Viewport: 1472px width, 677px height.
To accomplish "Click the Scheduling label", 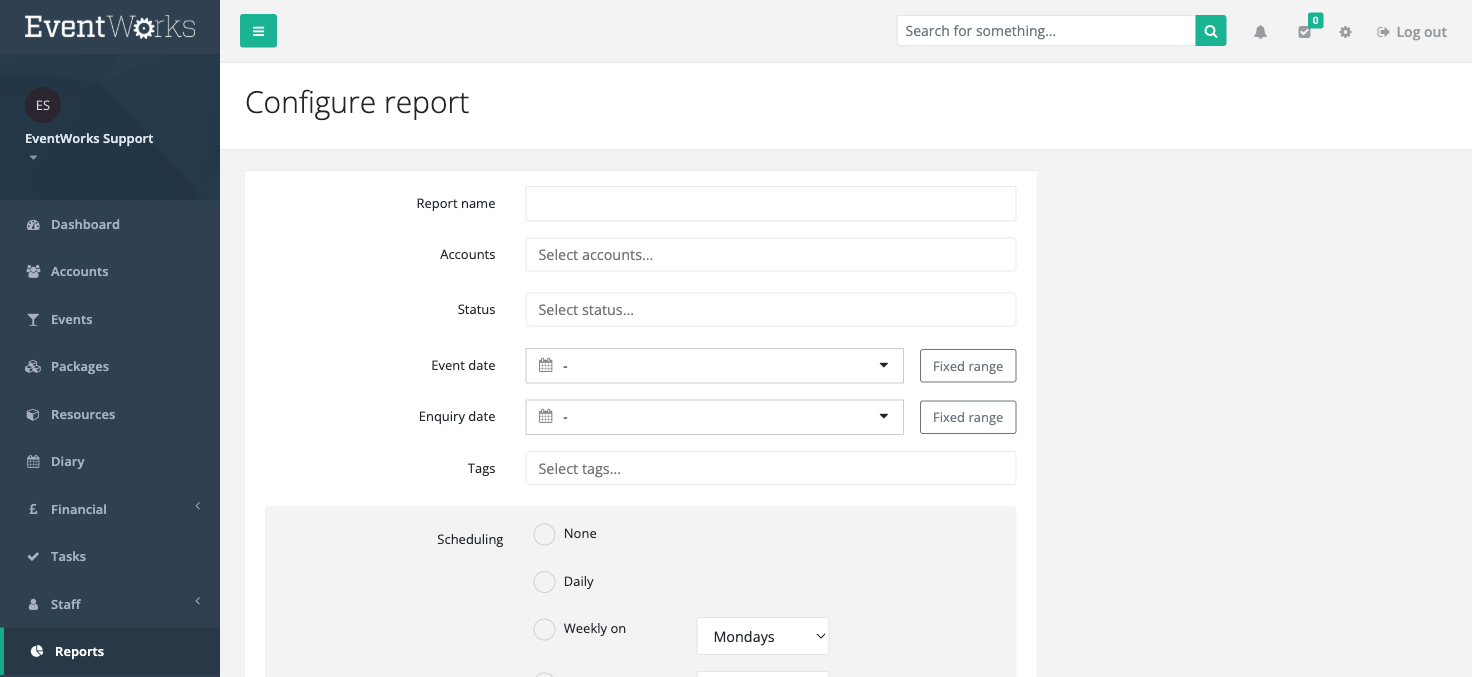I will coord(470,540).
